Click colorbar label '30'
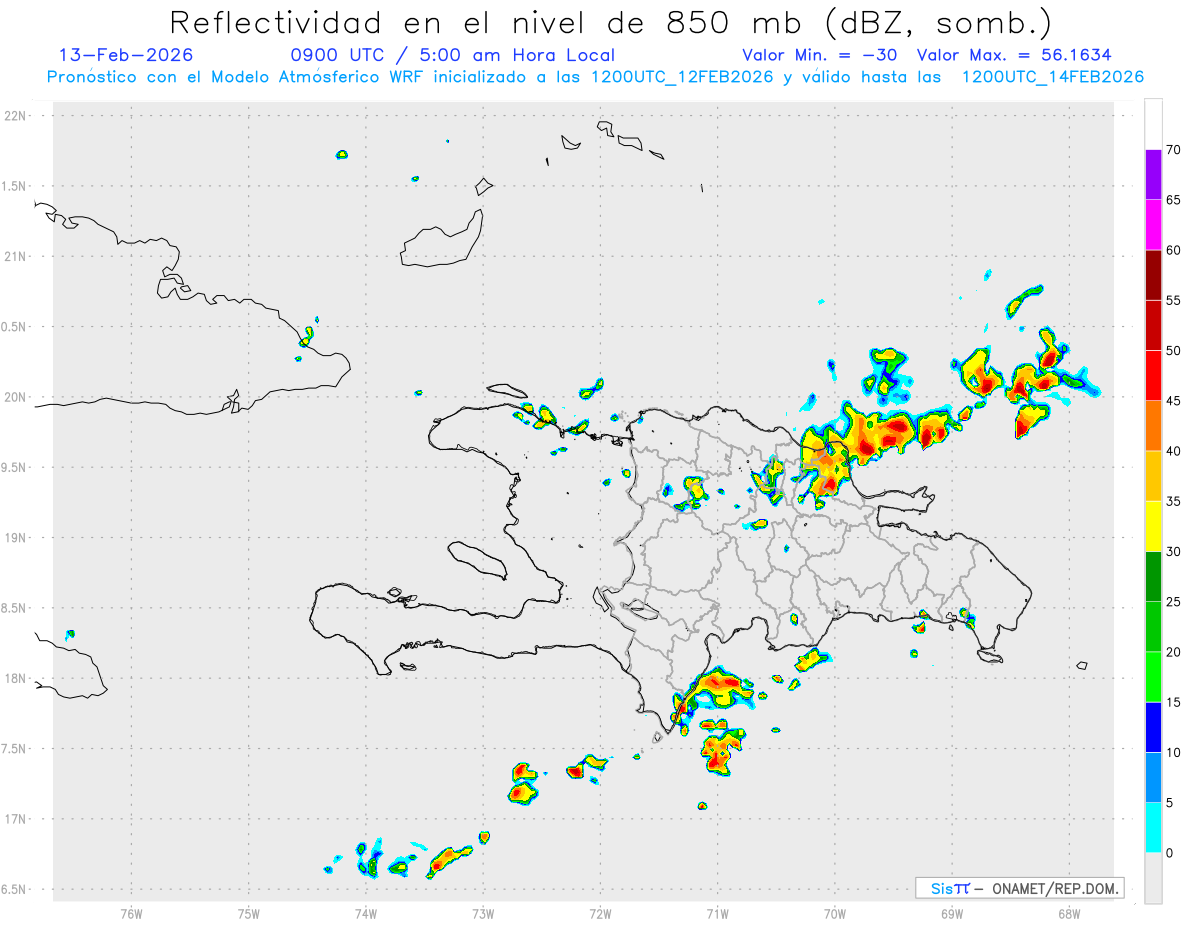The height and width of the screenshot is (927, 1200). 1173,552
